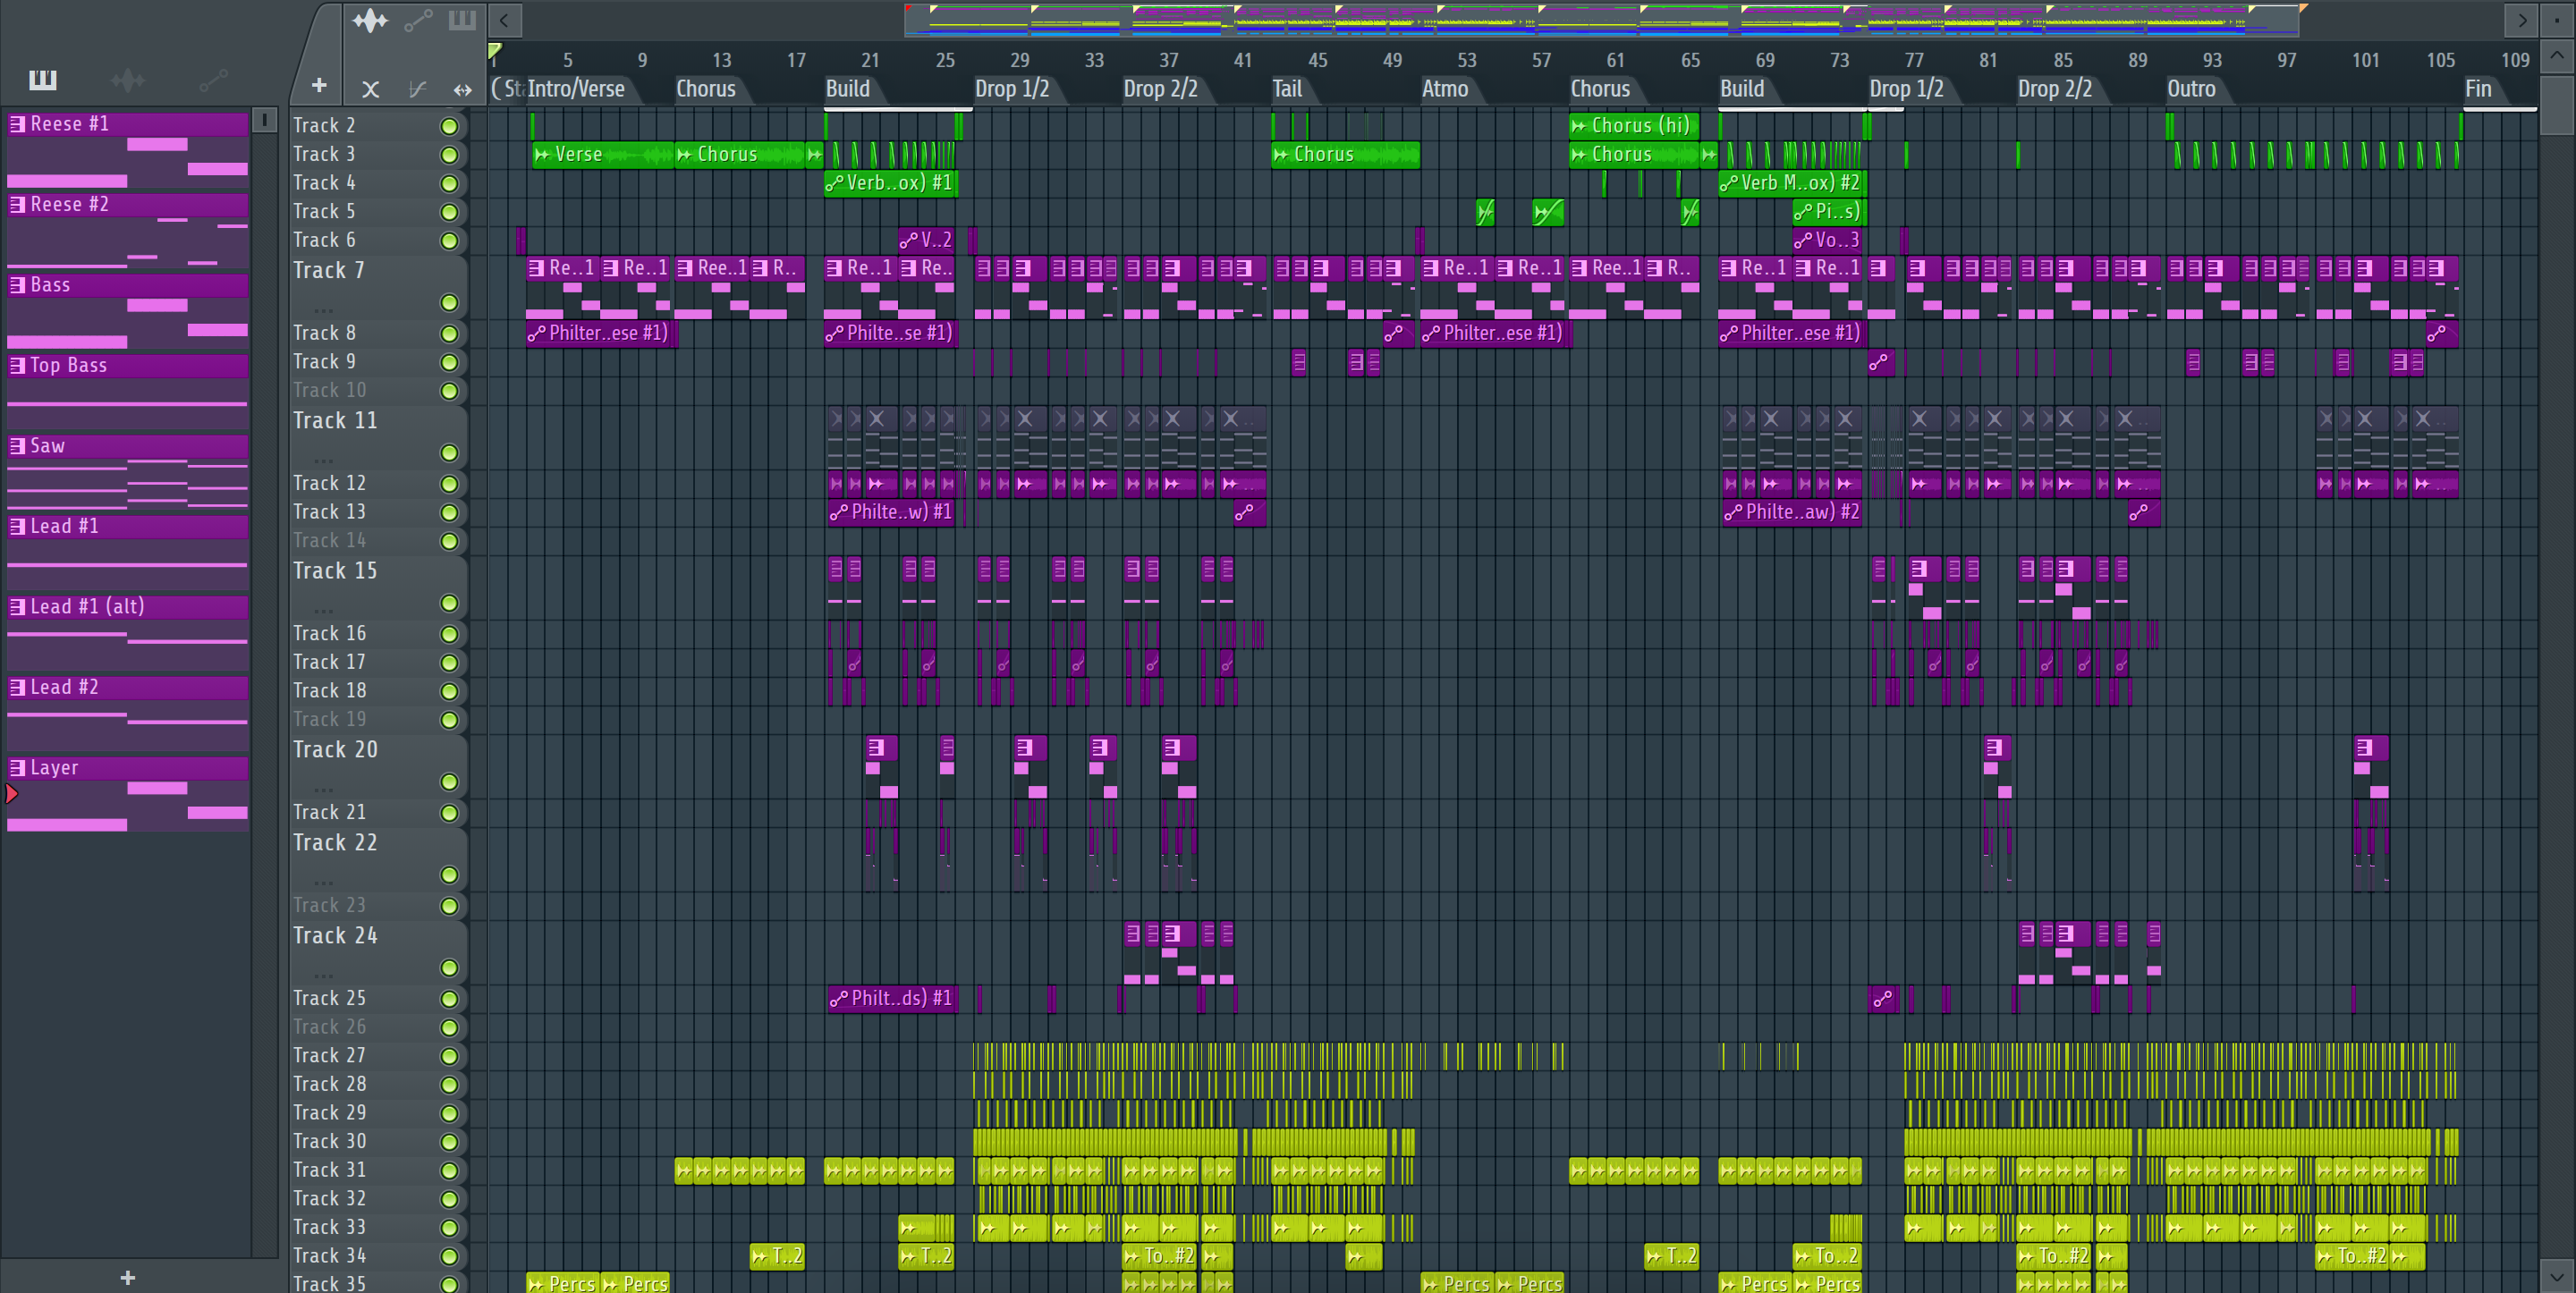2576x1293 pixels.
Task: Show patterns in the picker via piano icon
Action: [x=42, y=80]
